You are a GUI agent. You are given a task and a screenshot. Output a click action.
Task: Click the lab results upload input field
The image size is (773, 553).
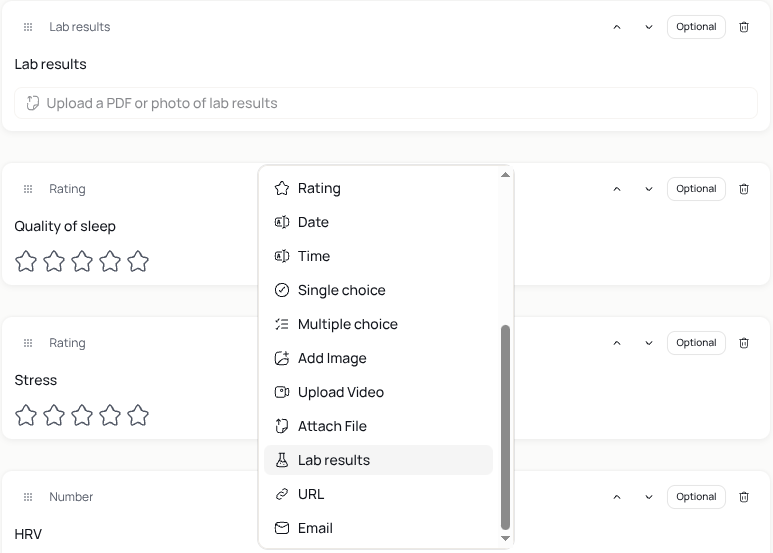click(x=386, y=103)
